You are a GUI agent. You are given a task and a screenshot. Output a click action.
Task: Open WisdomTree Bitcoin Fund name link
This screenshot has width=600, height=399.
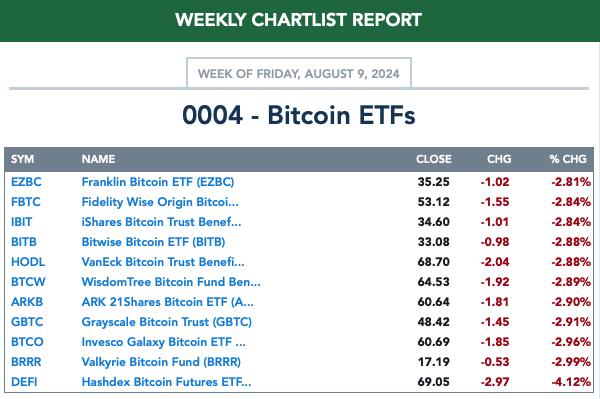tap(171, 282)
